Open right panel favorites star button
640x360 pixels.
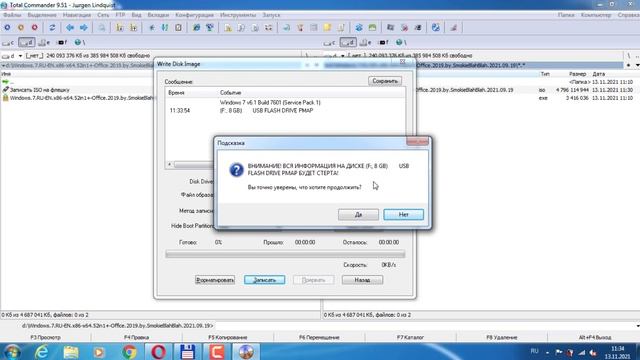tap(629, 65)
